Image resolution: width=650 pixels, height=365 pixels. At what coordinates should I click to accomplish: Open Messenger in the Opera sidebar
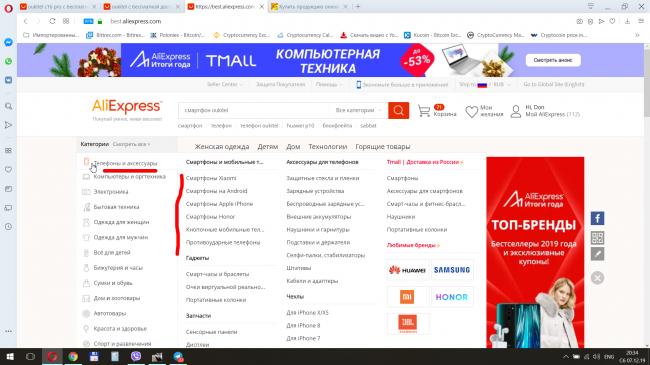(x=8, y=42)
